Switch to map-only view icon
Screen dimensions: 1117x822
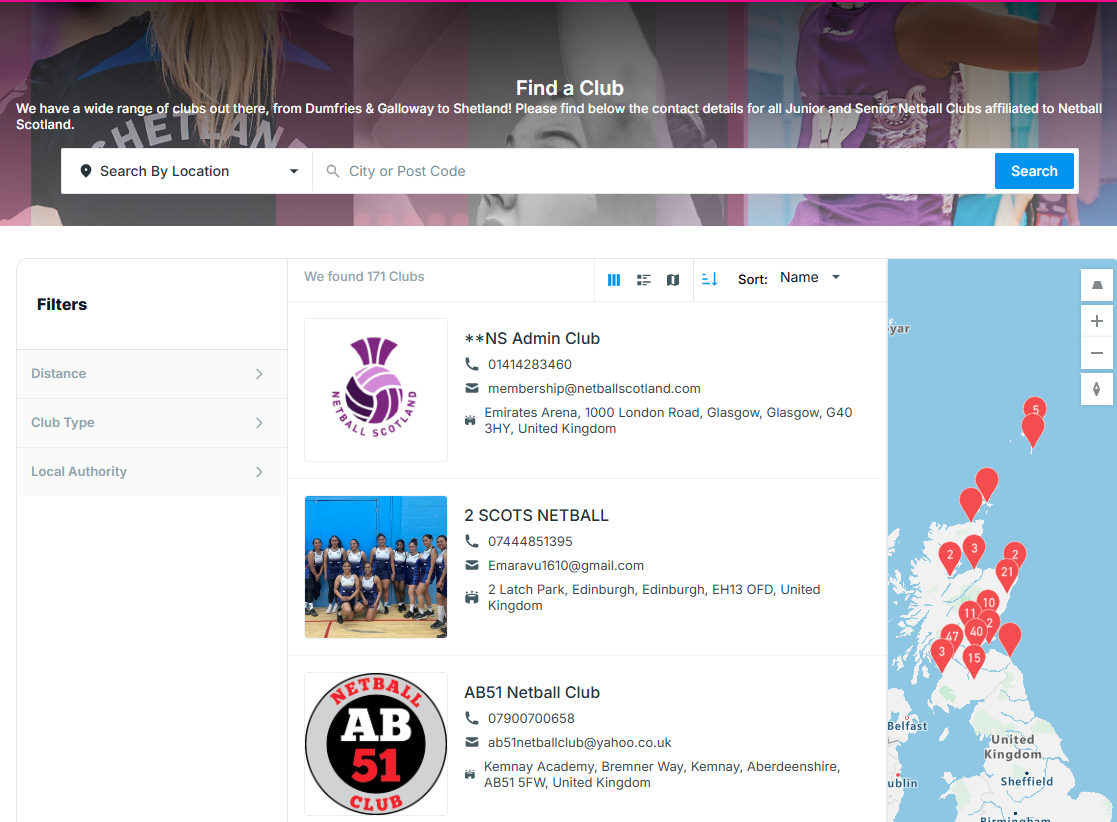[x=673, y=280]
